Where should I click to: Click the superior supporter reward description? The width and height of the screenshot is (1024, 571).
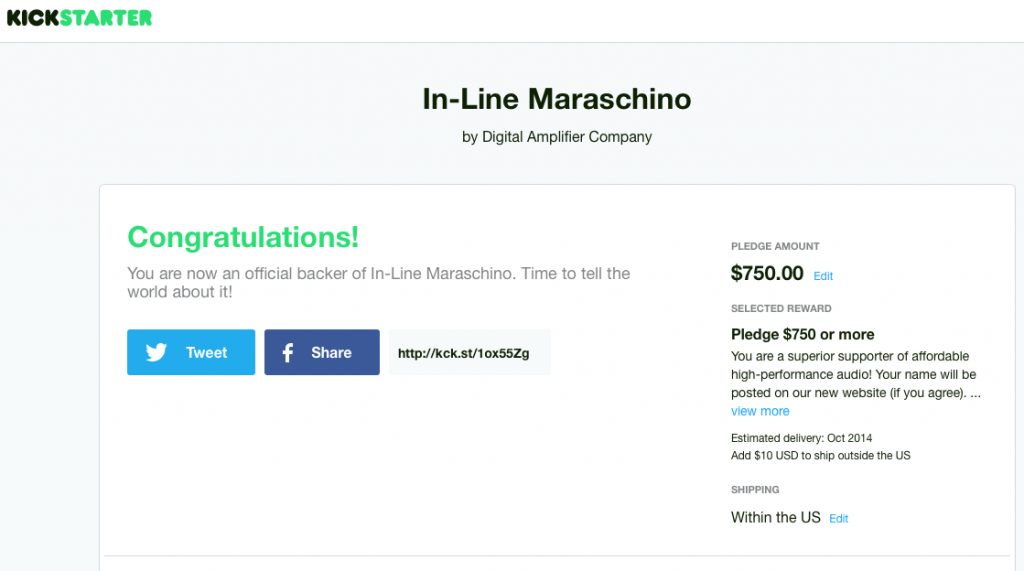[856, 374]
